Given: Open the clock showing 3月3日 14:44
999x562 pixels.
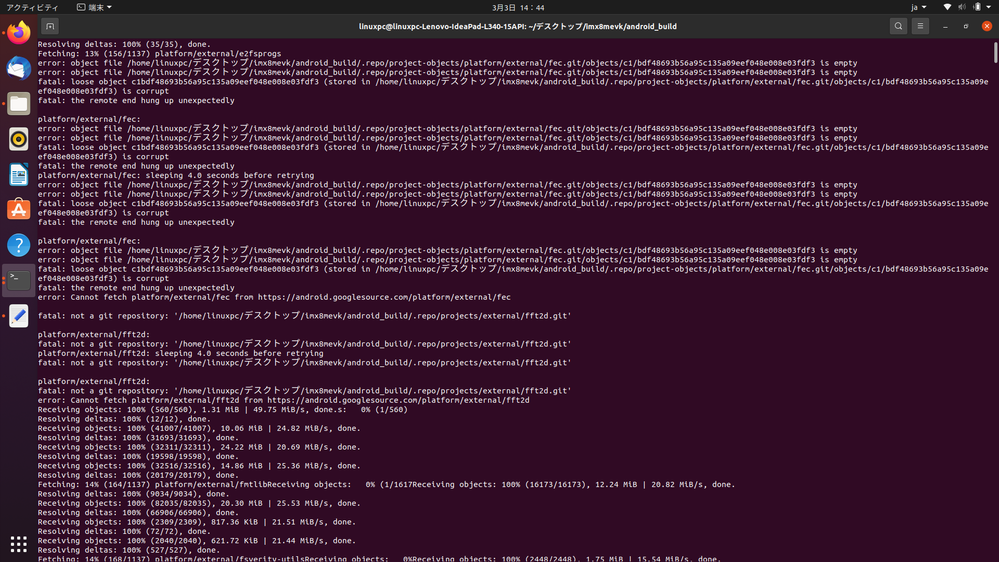Looking at the screenshot, I should click(x=518, y=7).
